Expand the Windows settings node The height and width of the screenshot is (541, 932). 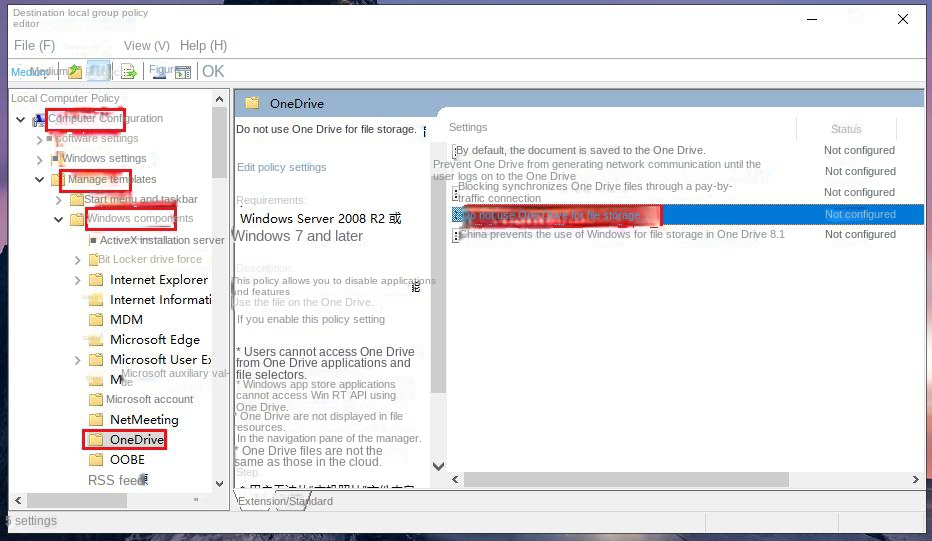pyautogui.click(x=40, y=159)
